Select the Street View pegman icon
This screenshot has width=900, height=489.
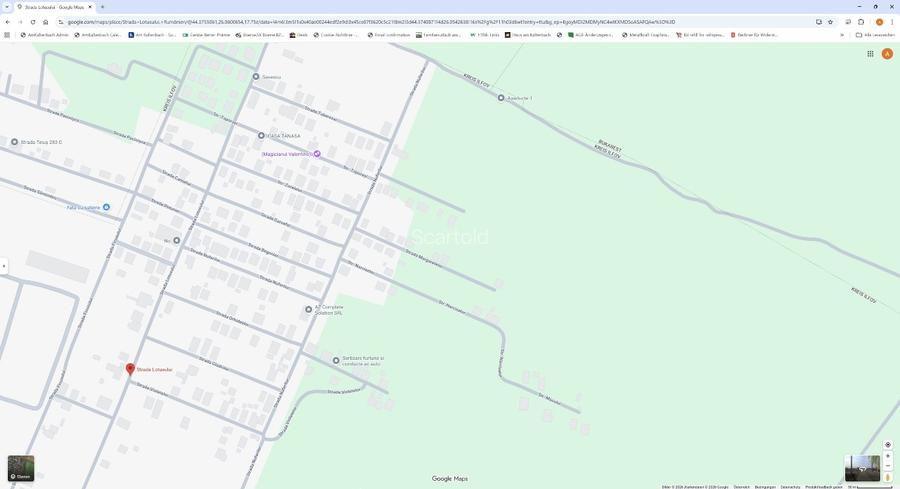point(887,478)
